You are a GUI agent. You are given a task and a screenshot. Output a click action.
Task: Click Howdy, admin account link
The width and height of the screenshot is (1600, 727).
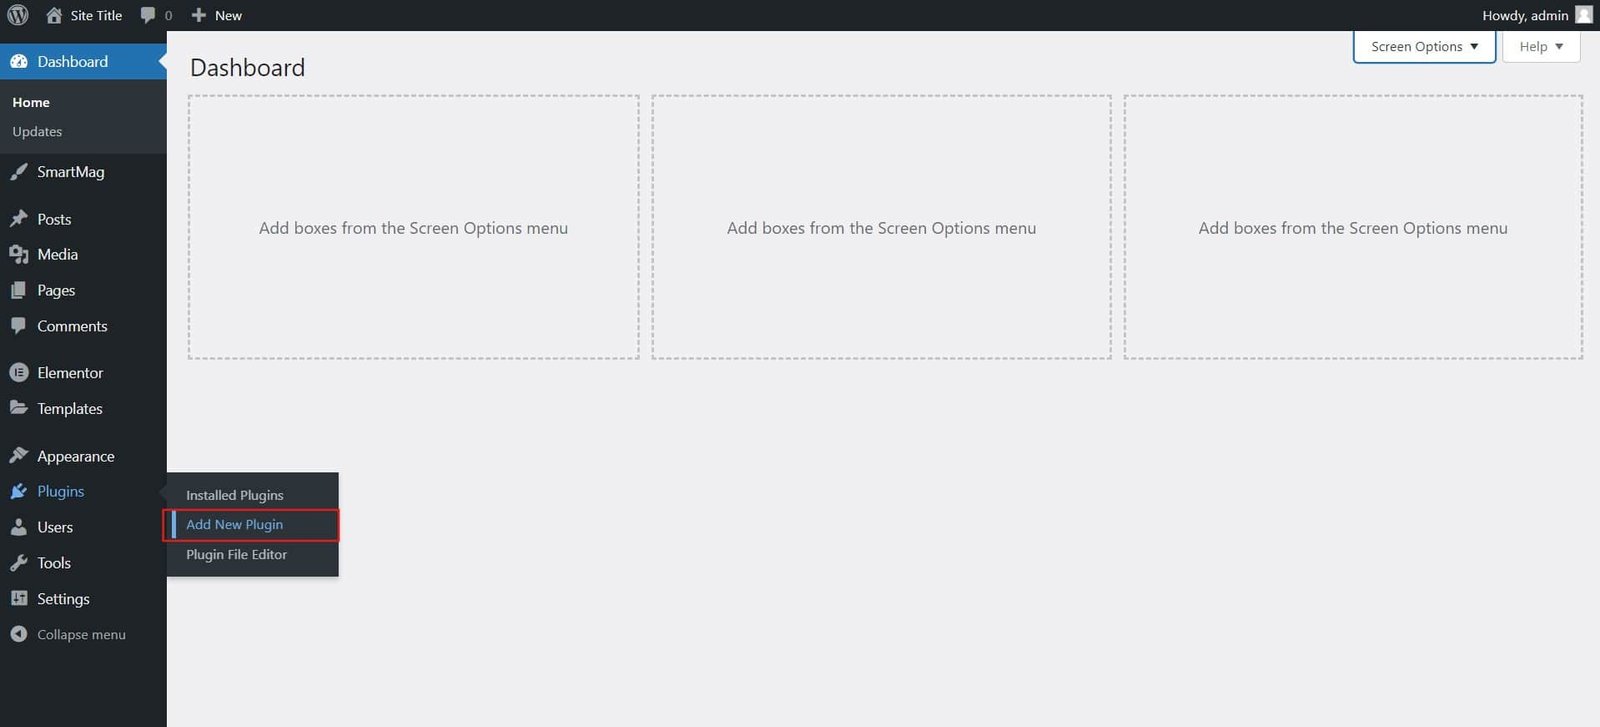pos(1524,15)
